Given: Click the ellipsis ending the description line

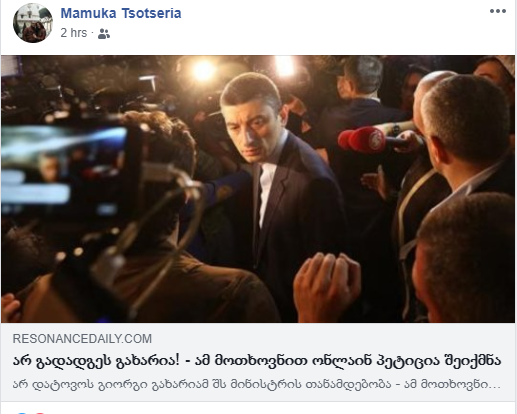Looking at the screenshot, I should click(x=494, y=386).
